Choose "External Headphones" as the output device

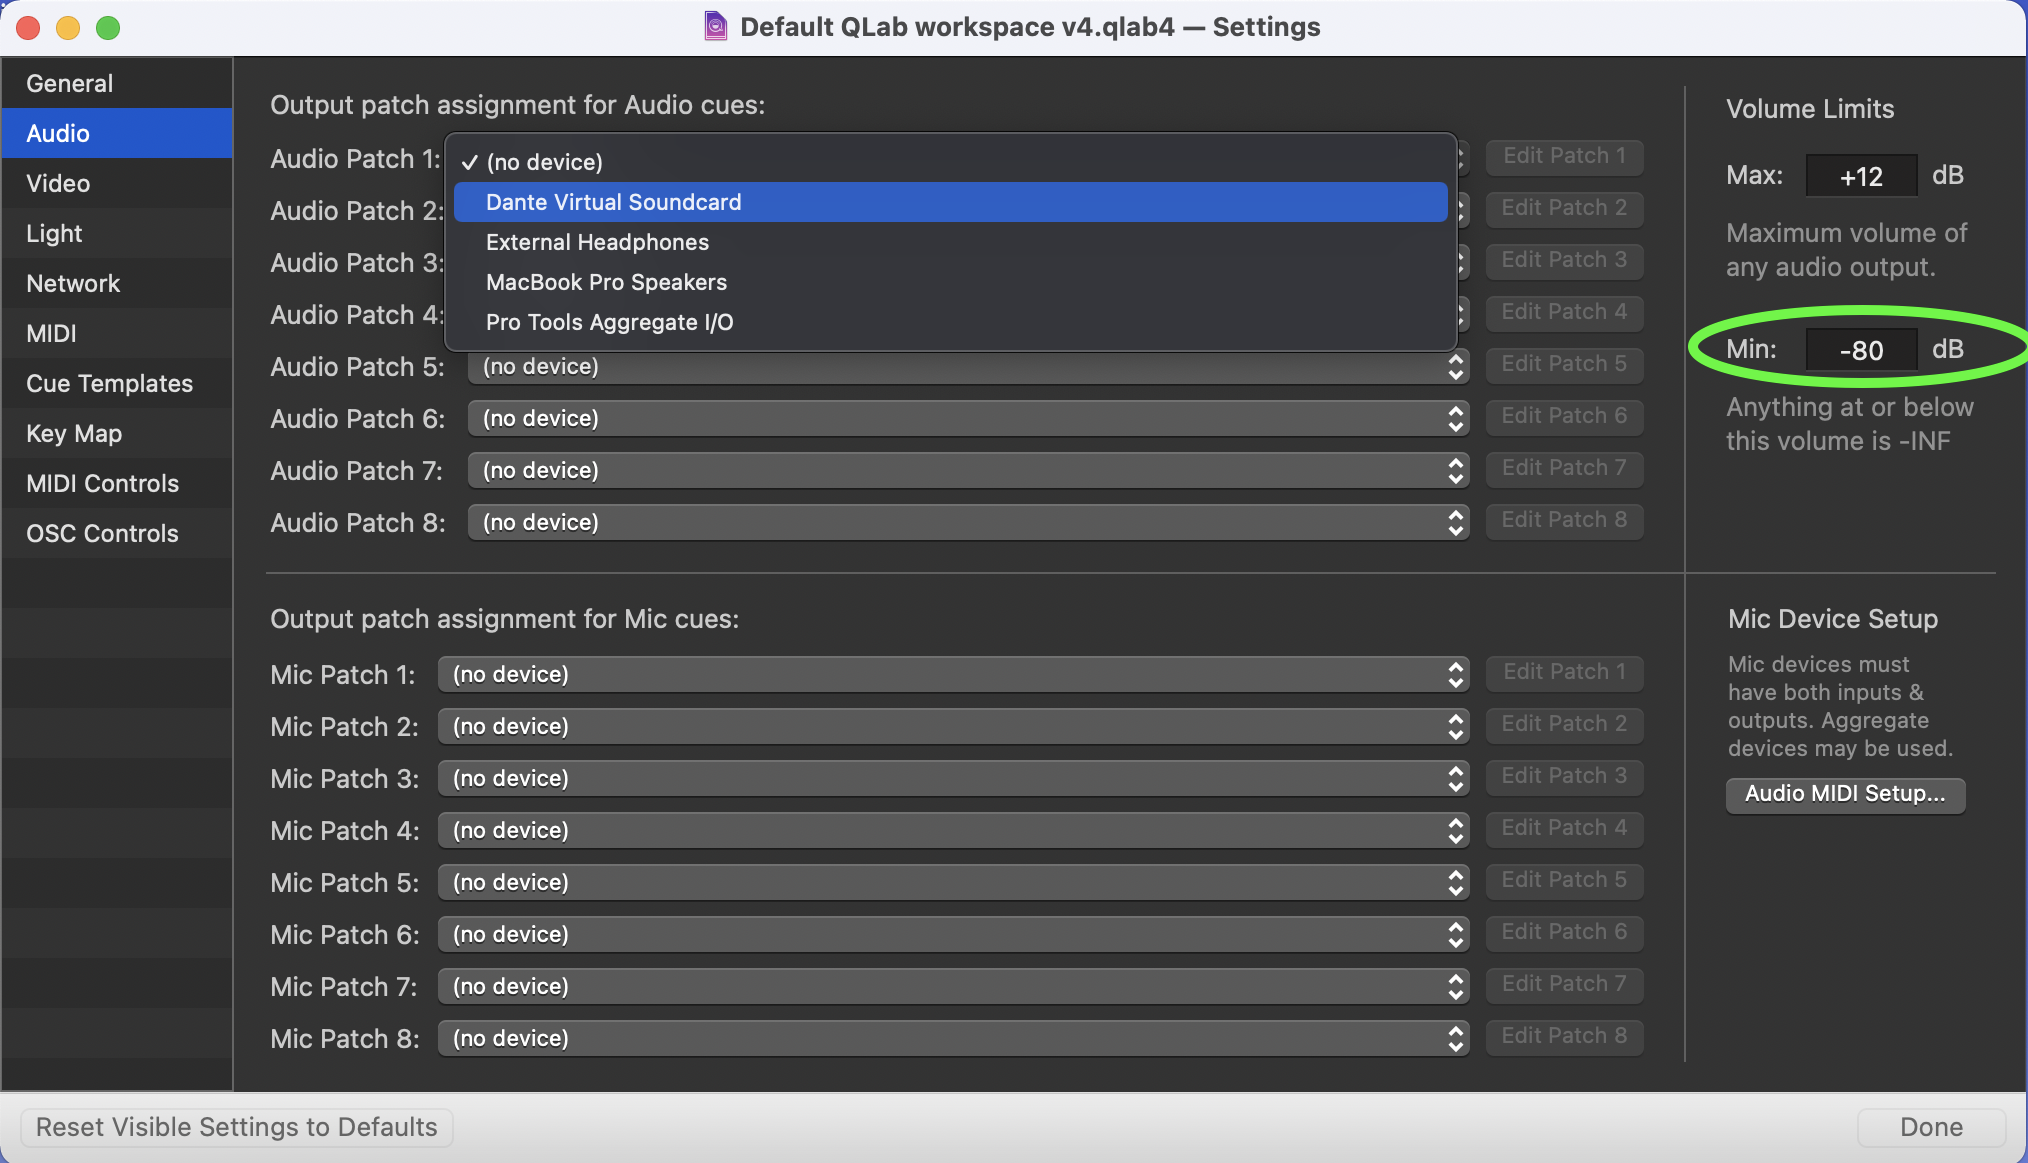point(597,242)
